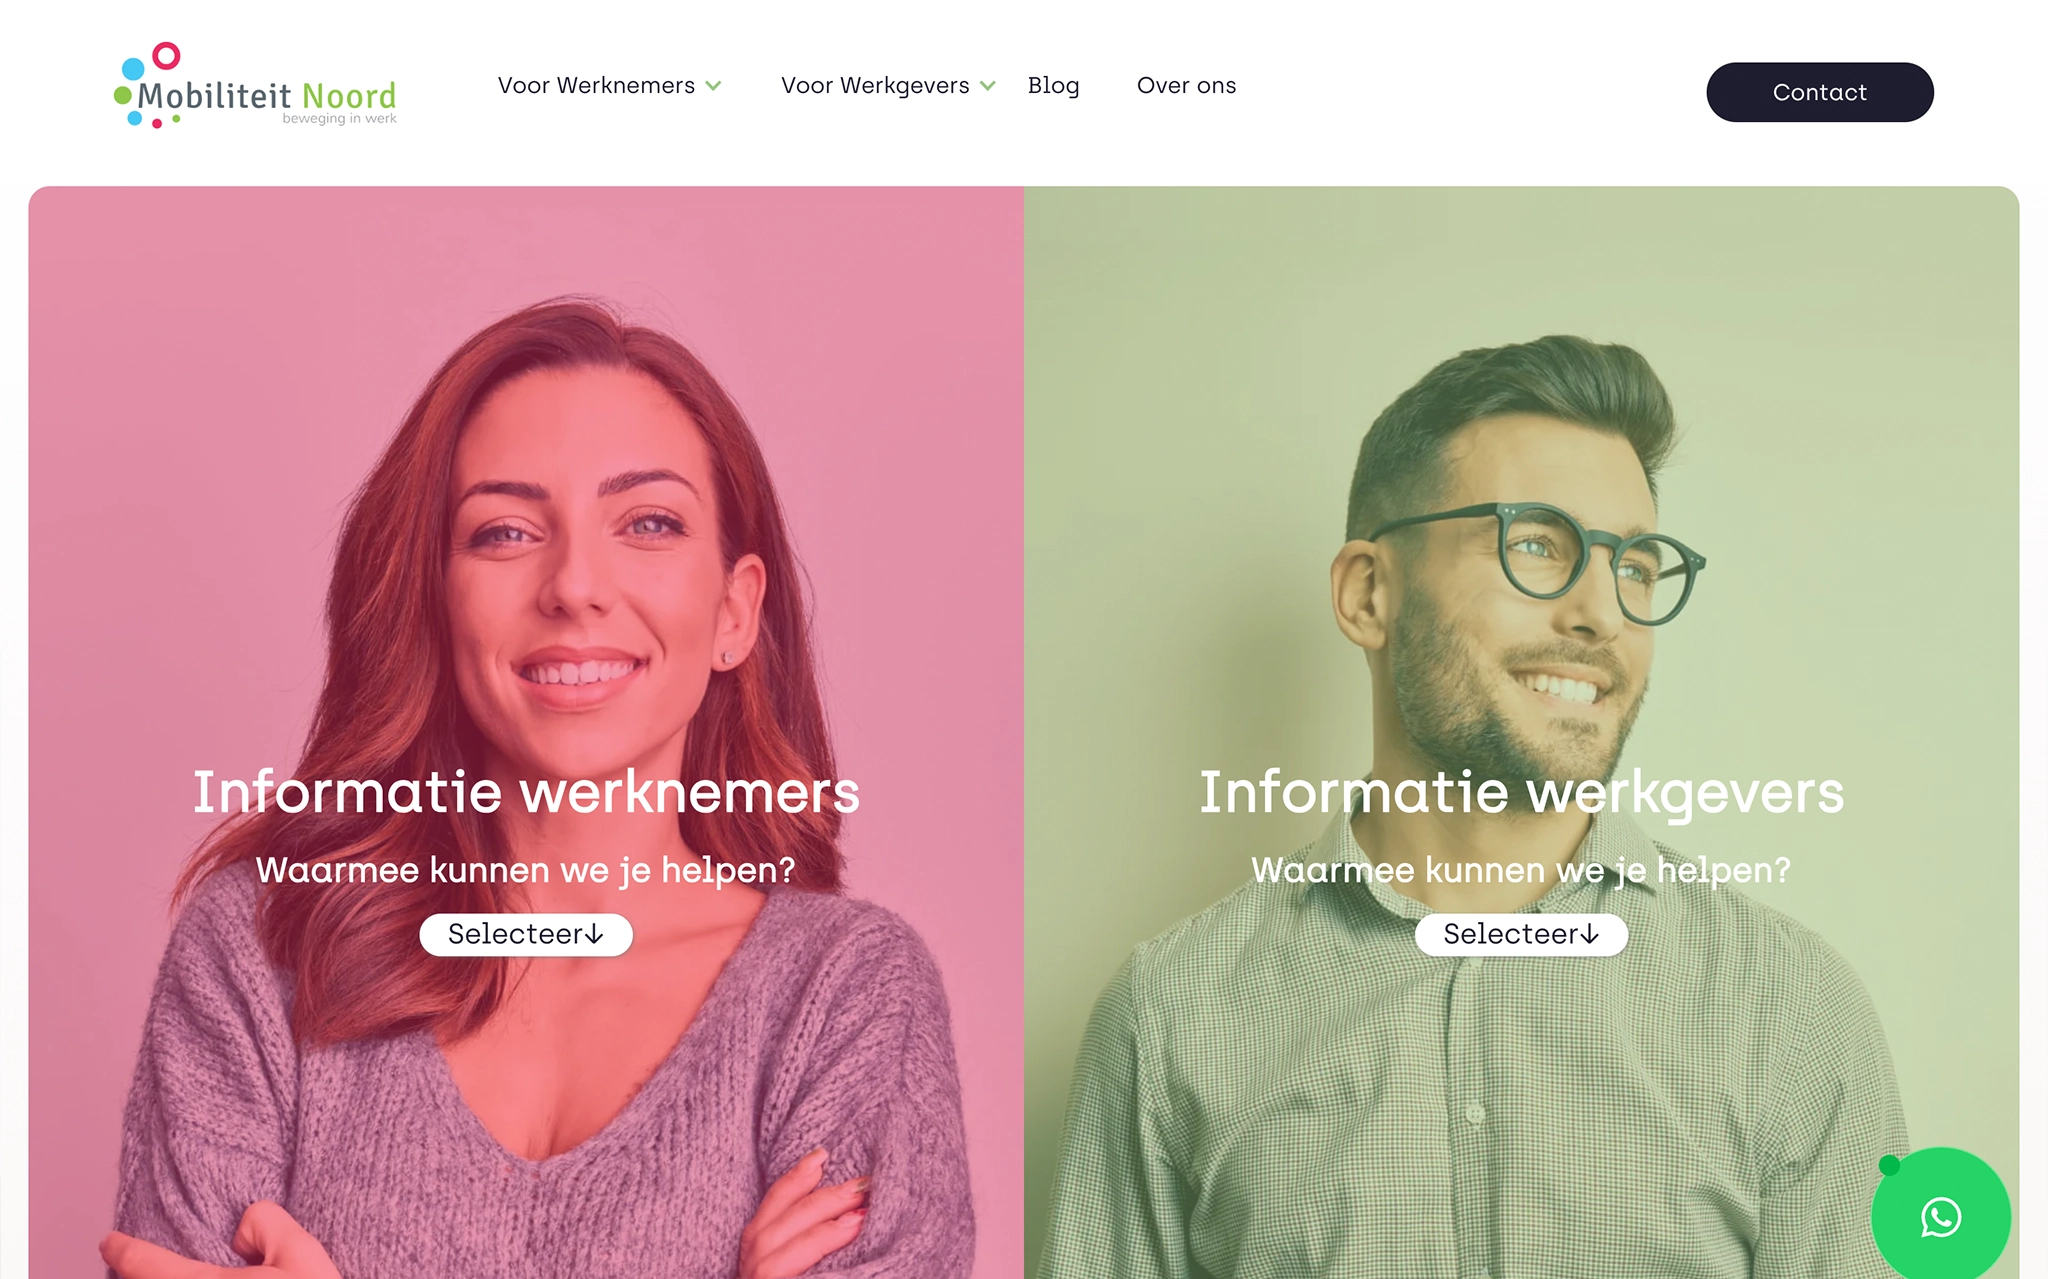Viewport: 2048px width, 1279px height.
Task: Click Selecteer under Informatie werknemers
Action: coord(526,934)
